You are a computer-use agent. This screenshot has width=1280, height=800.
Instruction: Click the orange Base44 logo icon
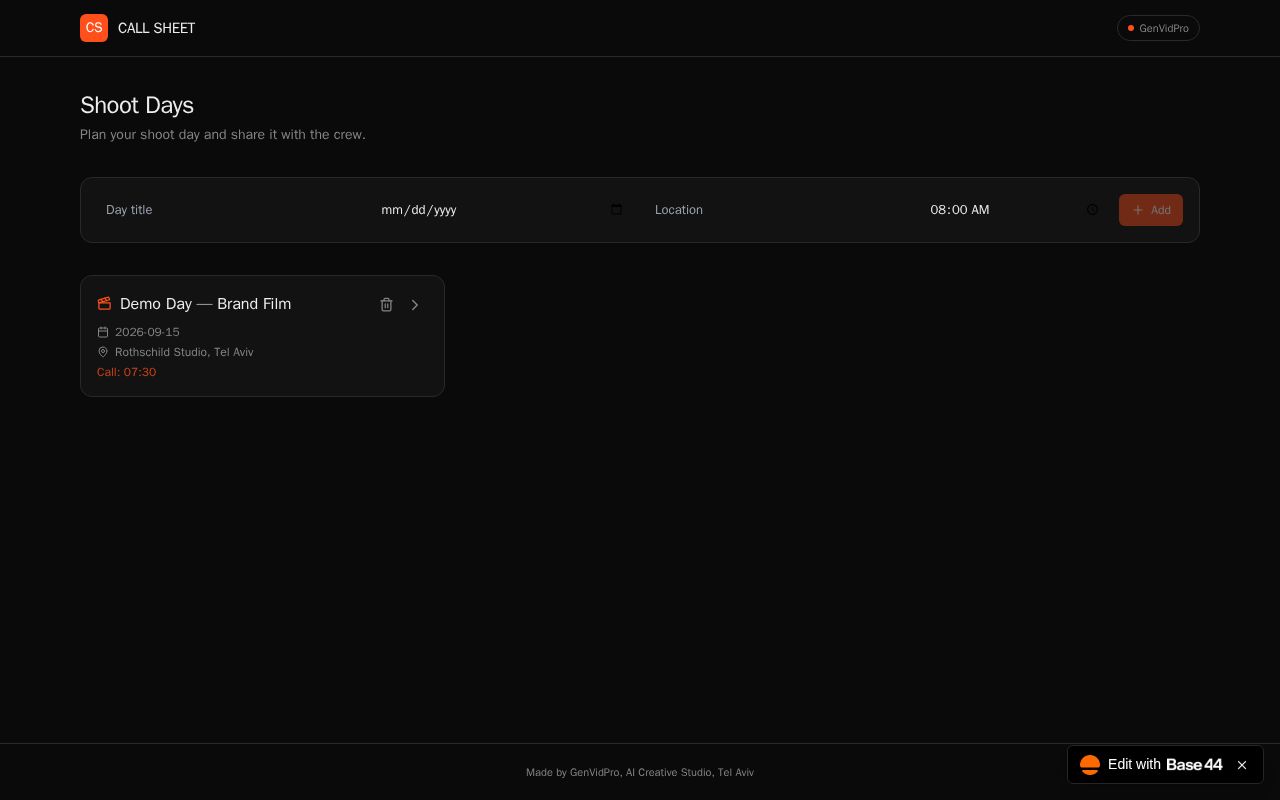[1090, 765]
